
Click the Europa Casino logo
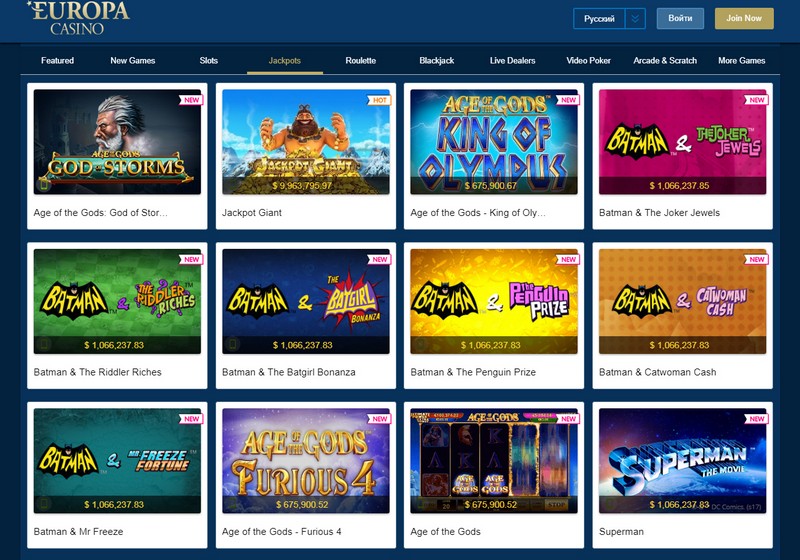coord(79,18)
